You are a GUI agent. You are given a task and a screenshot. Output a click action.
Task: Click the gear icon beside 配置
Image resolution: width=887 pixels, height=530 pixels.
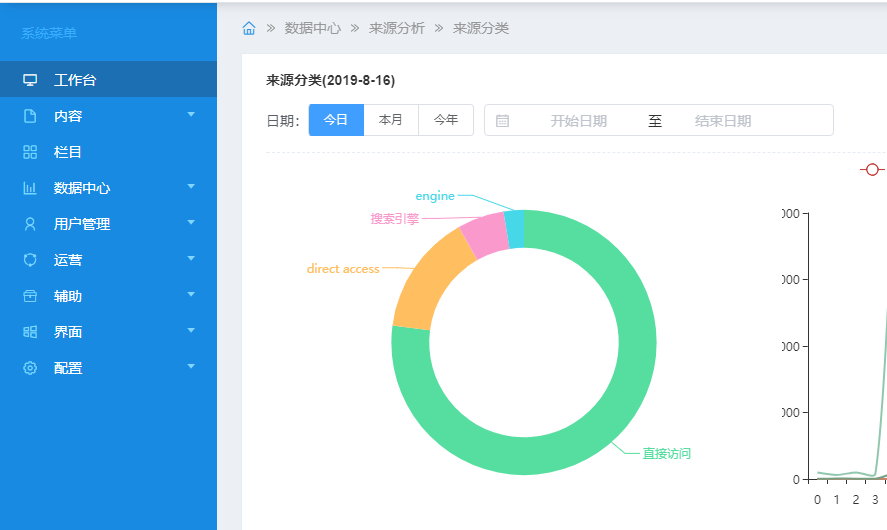30,368
